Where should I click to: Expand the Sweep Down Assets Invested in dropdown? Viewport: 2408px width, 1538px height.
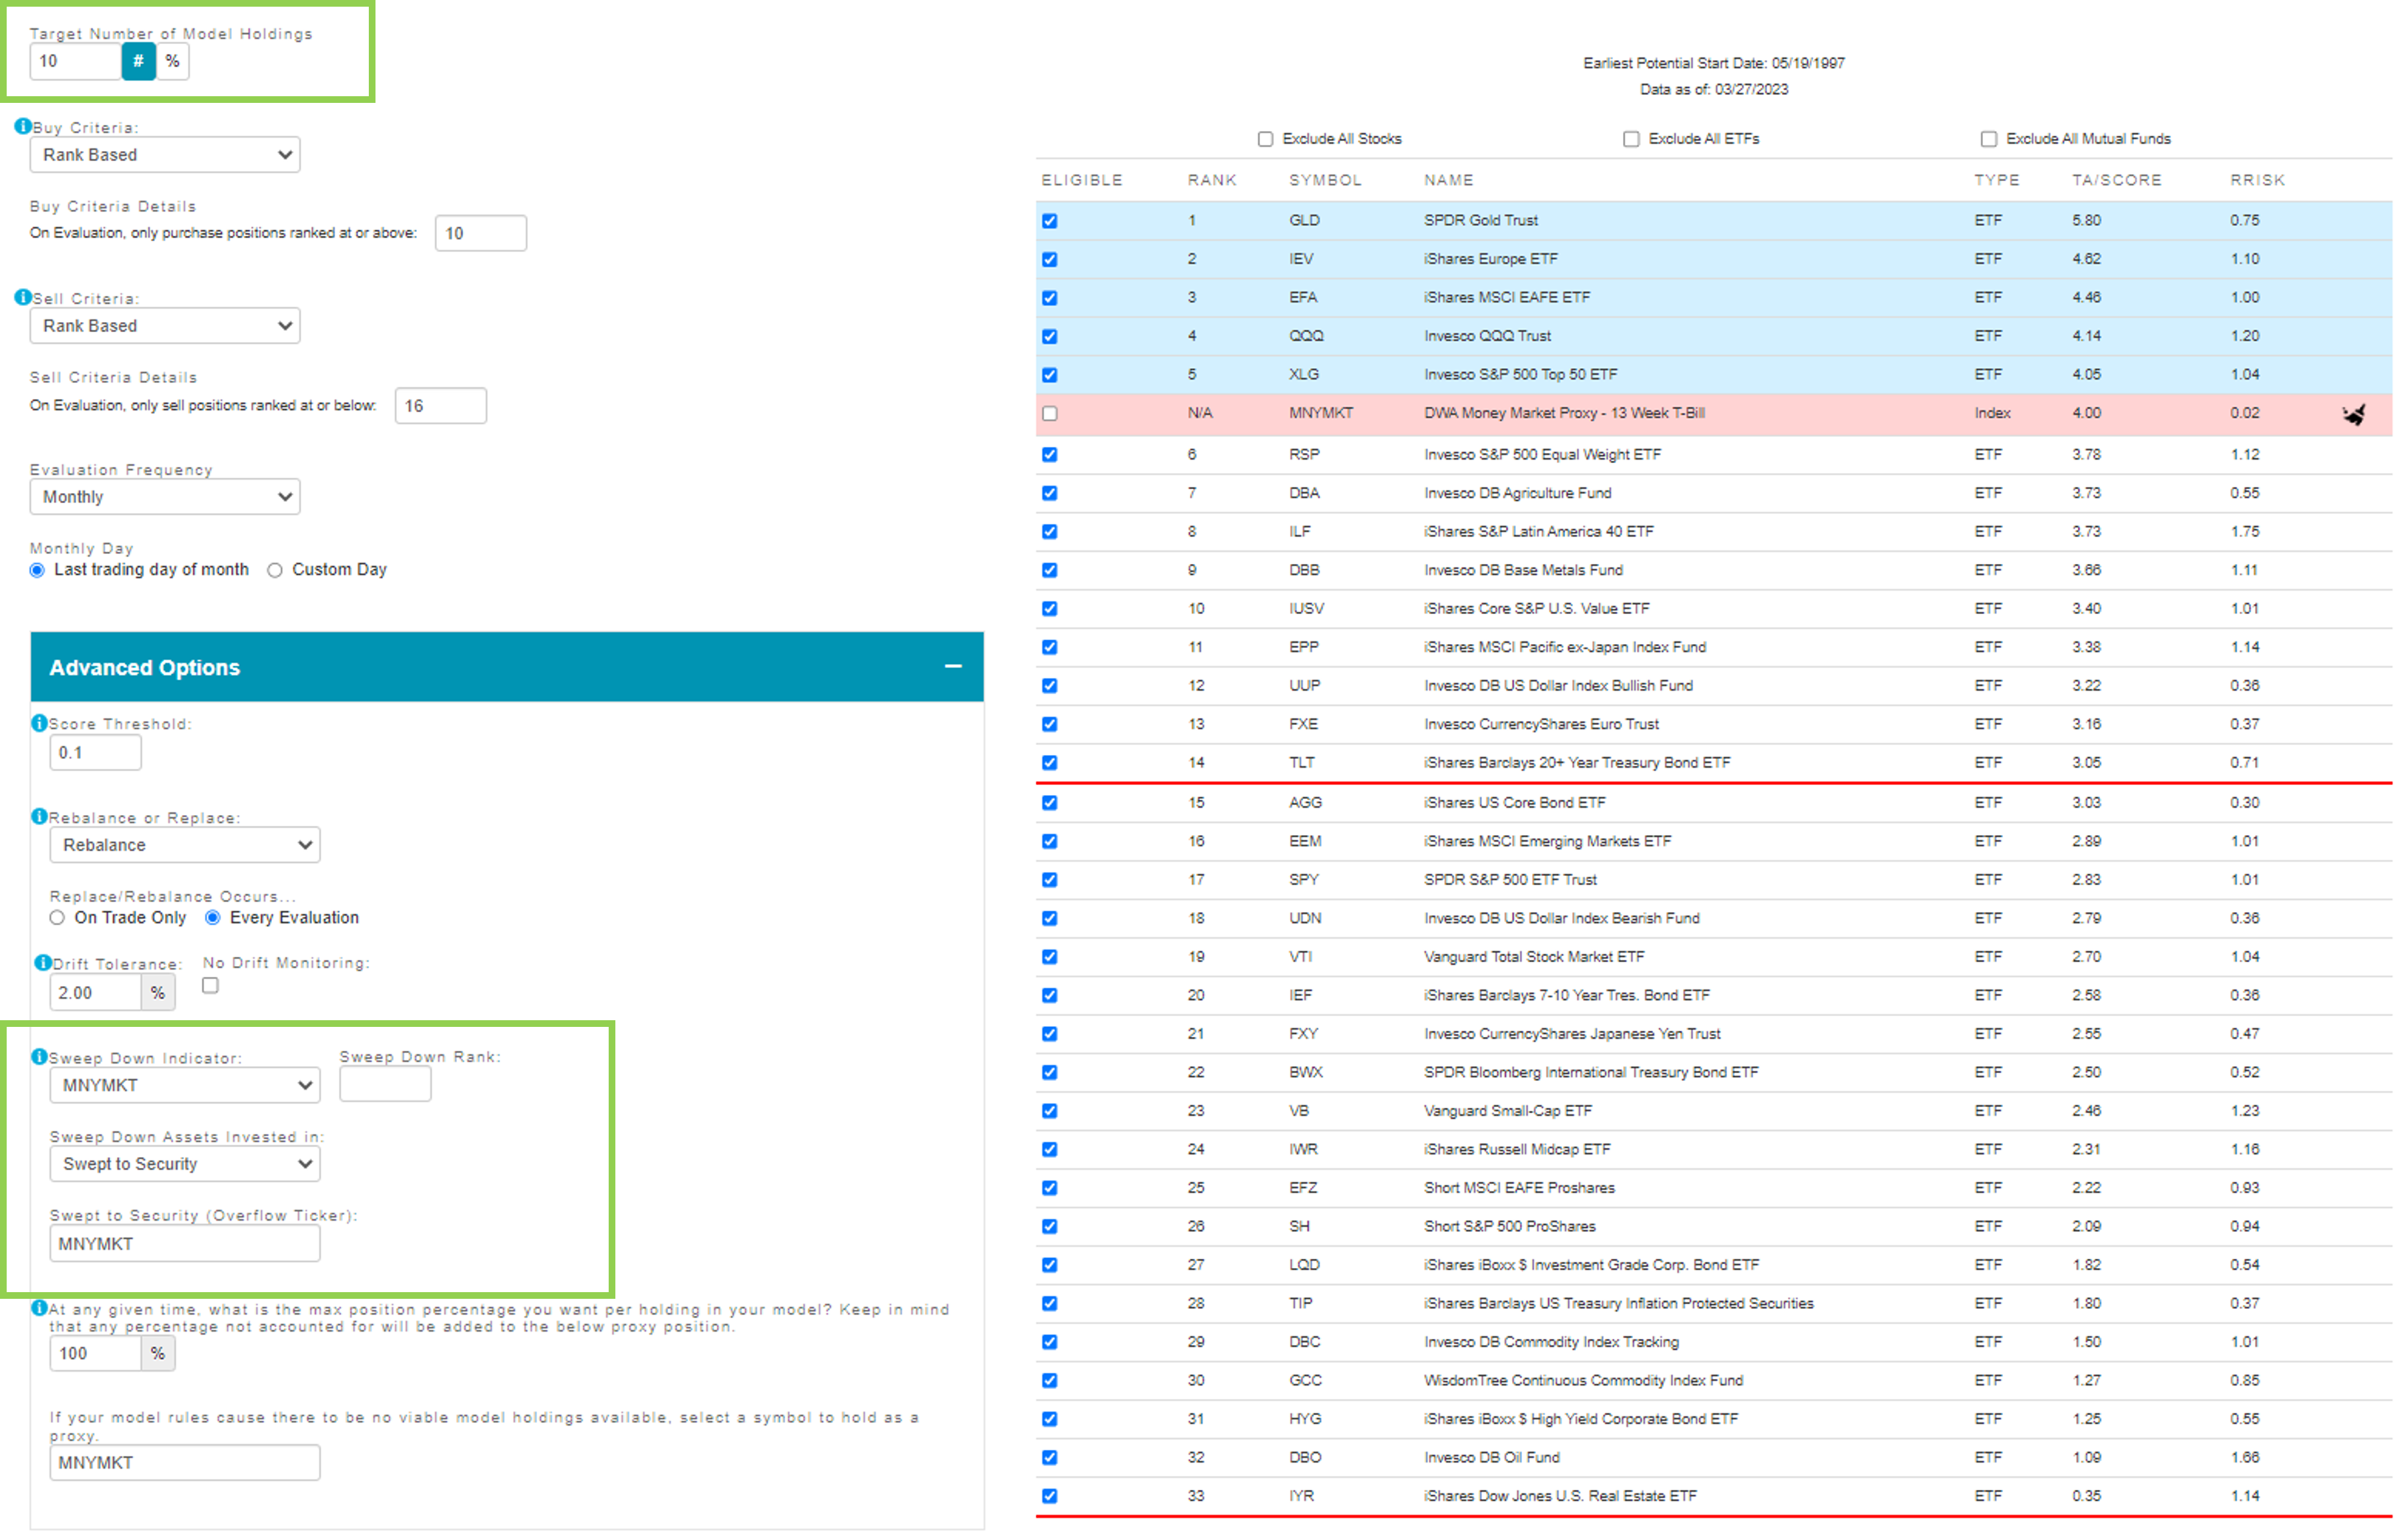click(x=185, y=1164)
